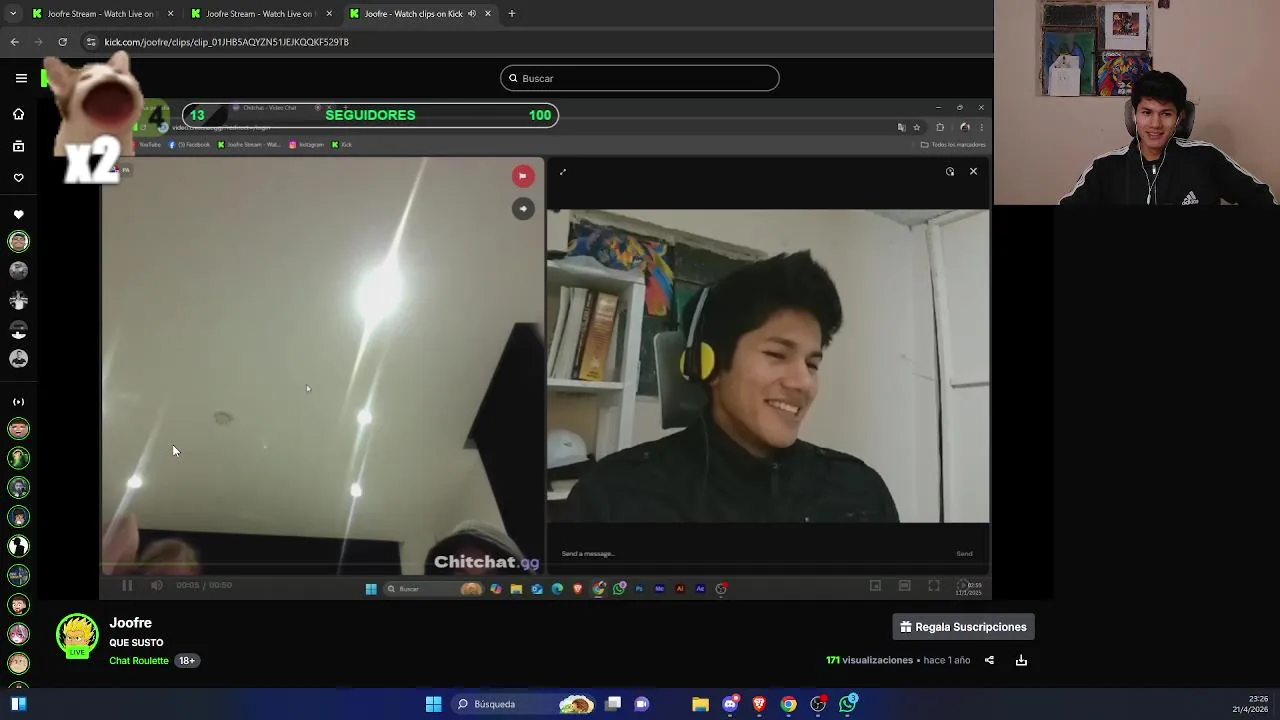Toggle theater mode in clip player

tap(905, 586)
